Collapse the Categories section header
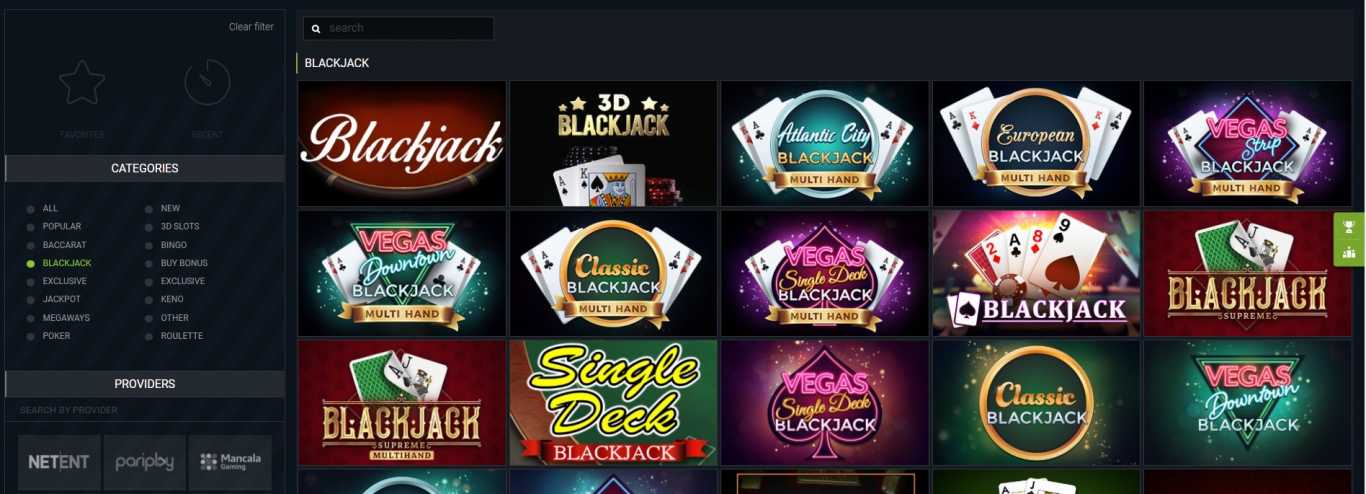This screenshot has width=1366, height=494. [145, 168]
